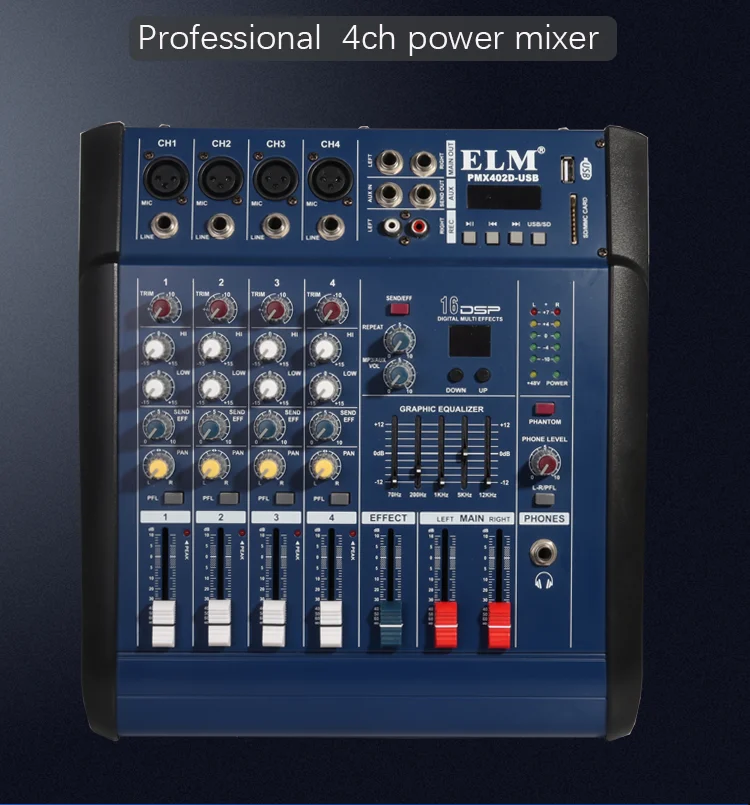Click the MP3 player display below ELM logo
This screenshot has width=750, height=805.
[504, 197]
